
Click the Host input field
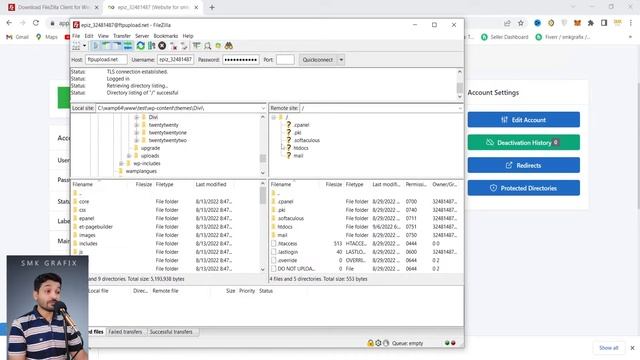pyautogui.click(x=106, y=60)
